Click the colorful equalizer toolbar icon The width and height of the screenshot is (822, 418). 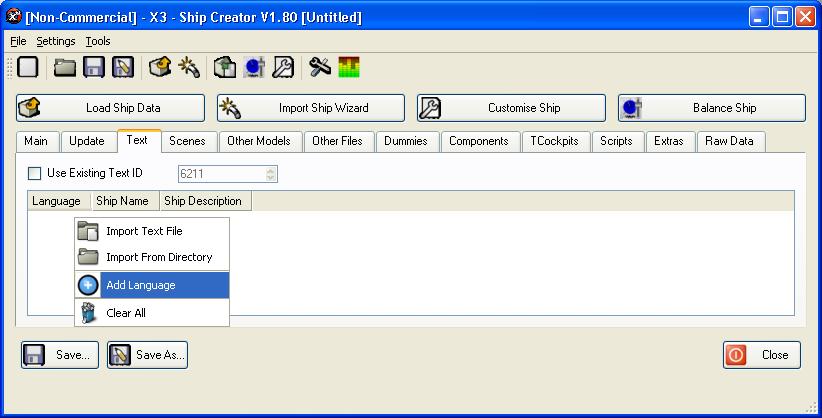pos(349,68)
